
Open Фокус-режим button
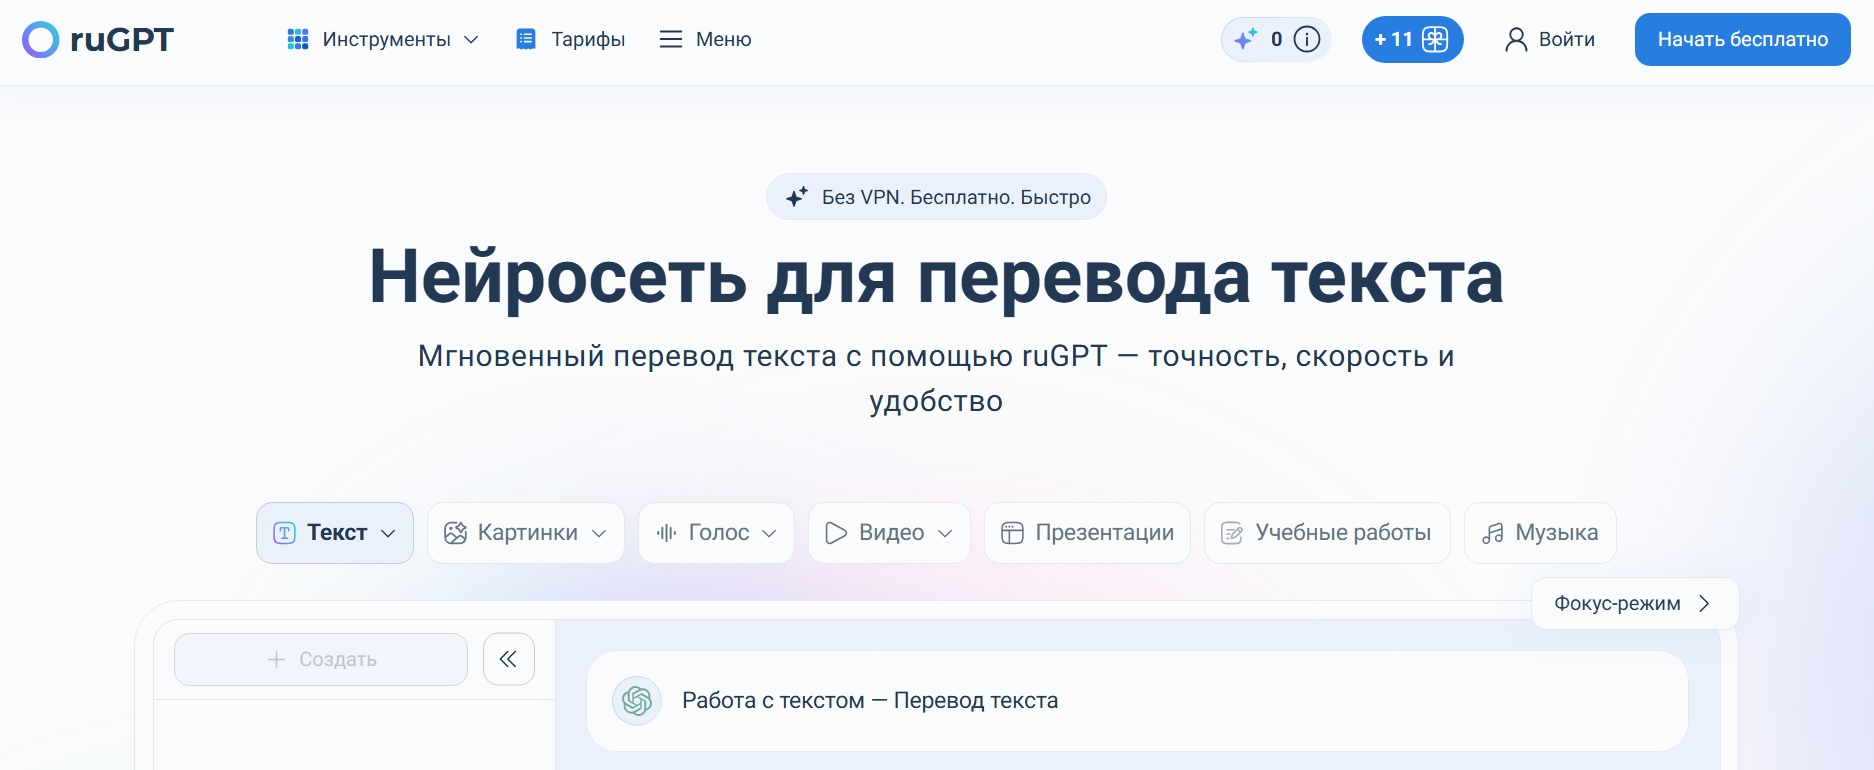(1636, 603)
